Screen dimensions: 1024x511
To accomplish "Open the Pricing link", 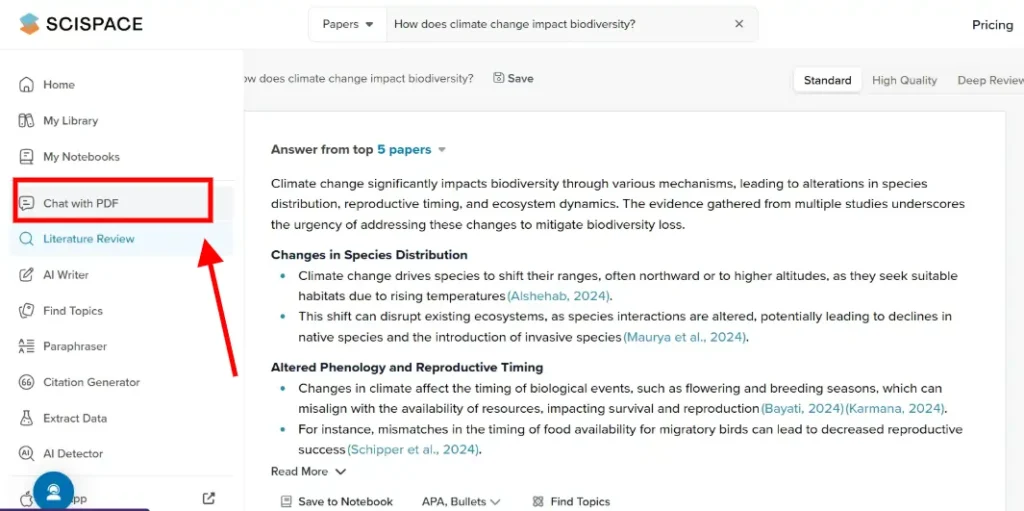I will [x=992, y=25].
